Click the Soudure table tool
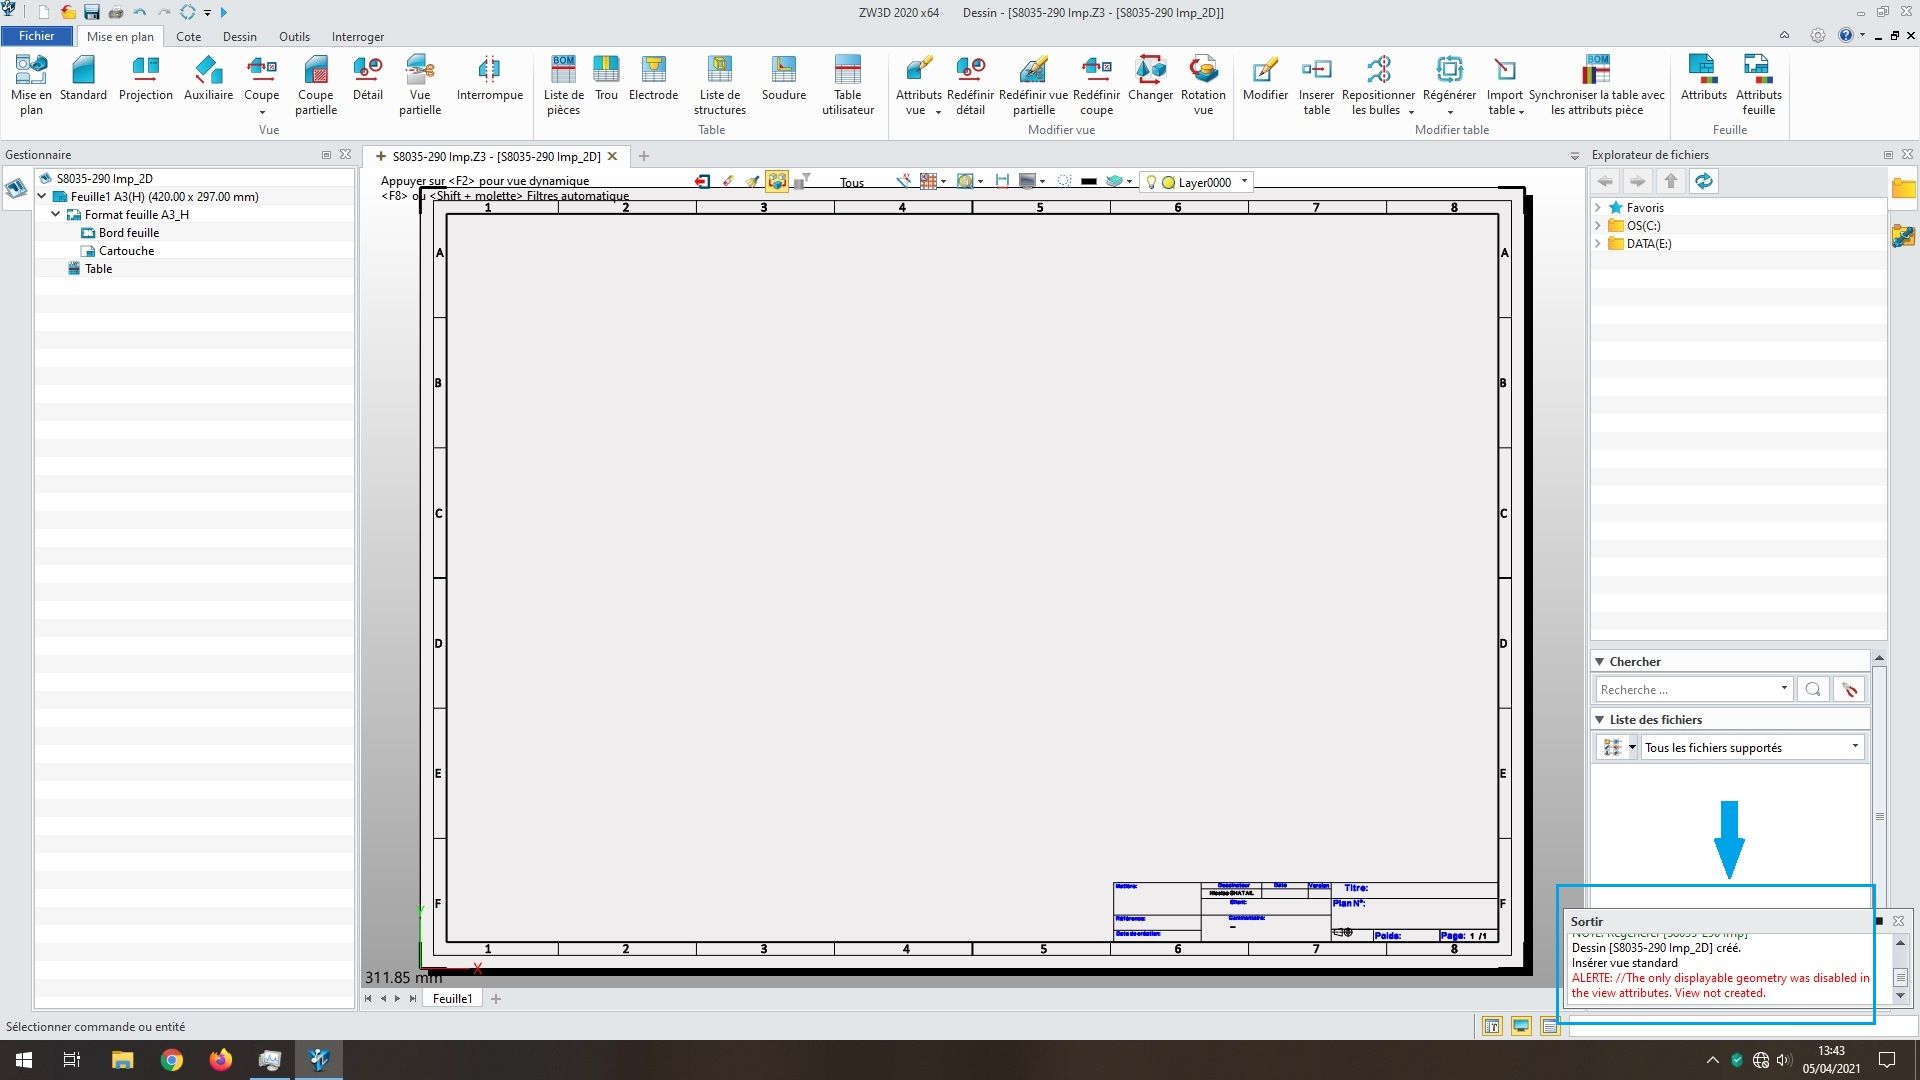1920x1080 pixels. coord(784,78)
